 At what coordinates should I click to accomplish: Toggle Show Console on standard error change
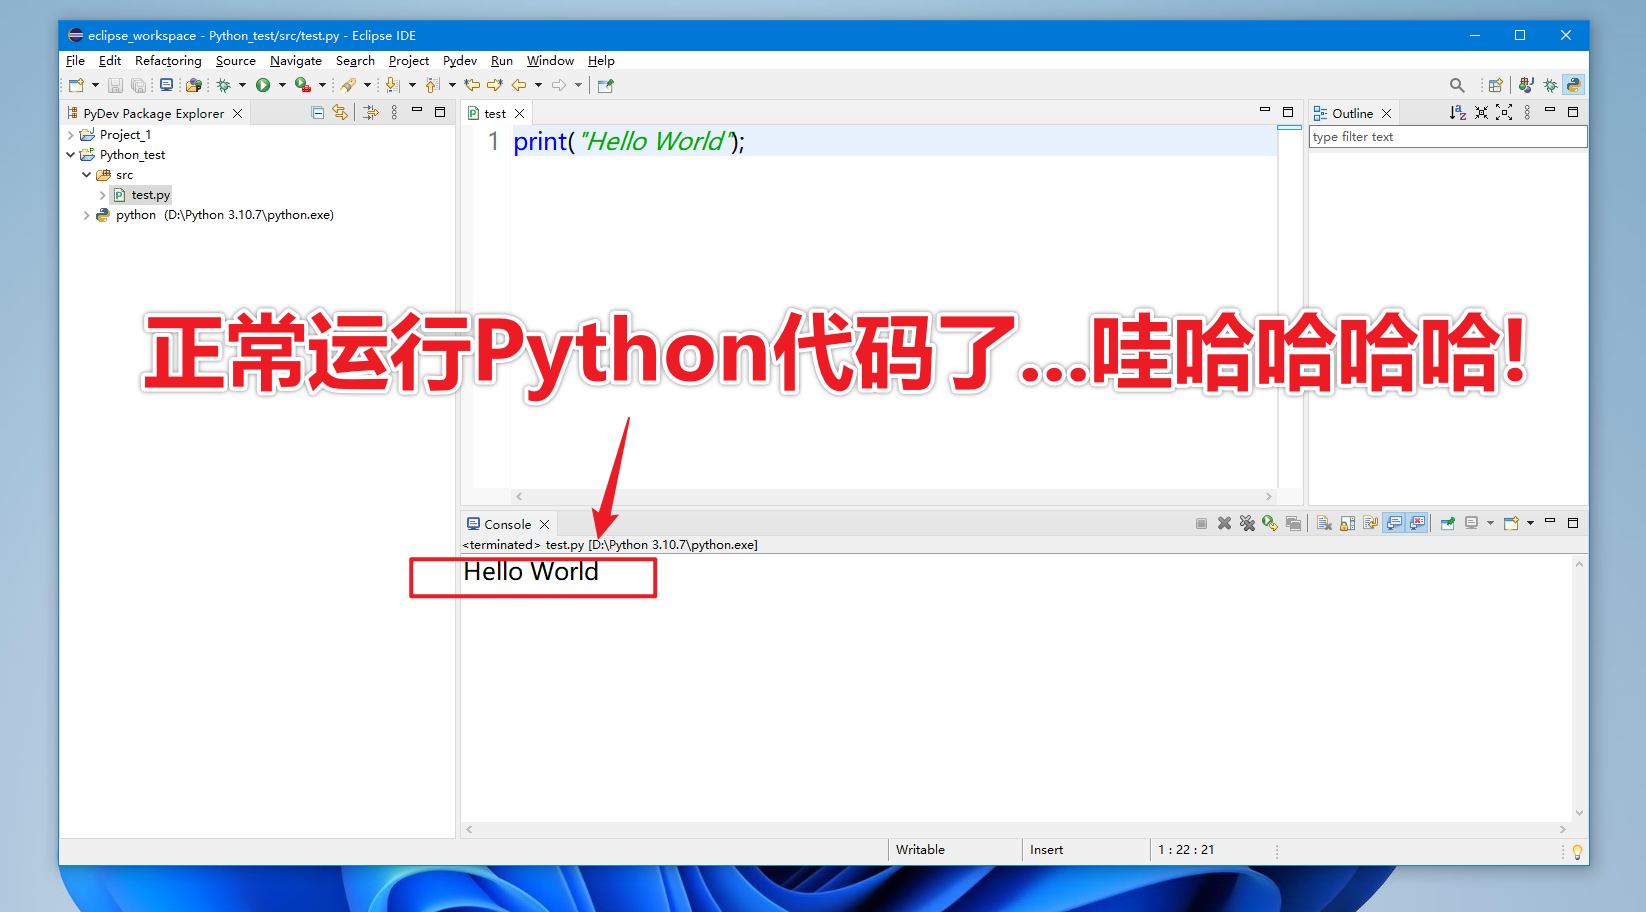click(x=1417, y=524)
